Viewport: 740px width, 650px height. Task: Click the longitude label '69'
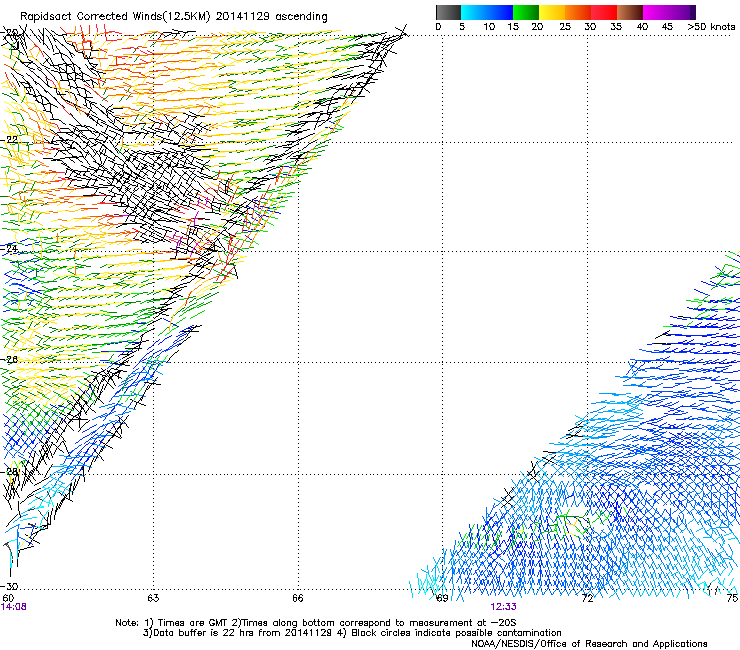pos(442,598)
